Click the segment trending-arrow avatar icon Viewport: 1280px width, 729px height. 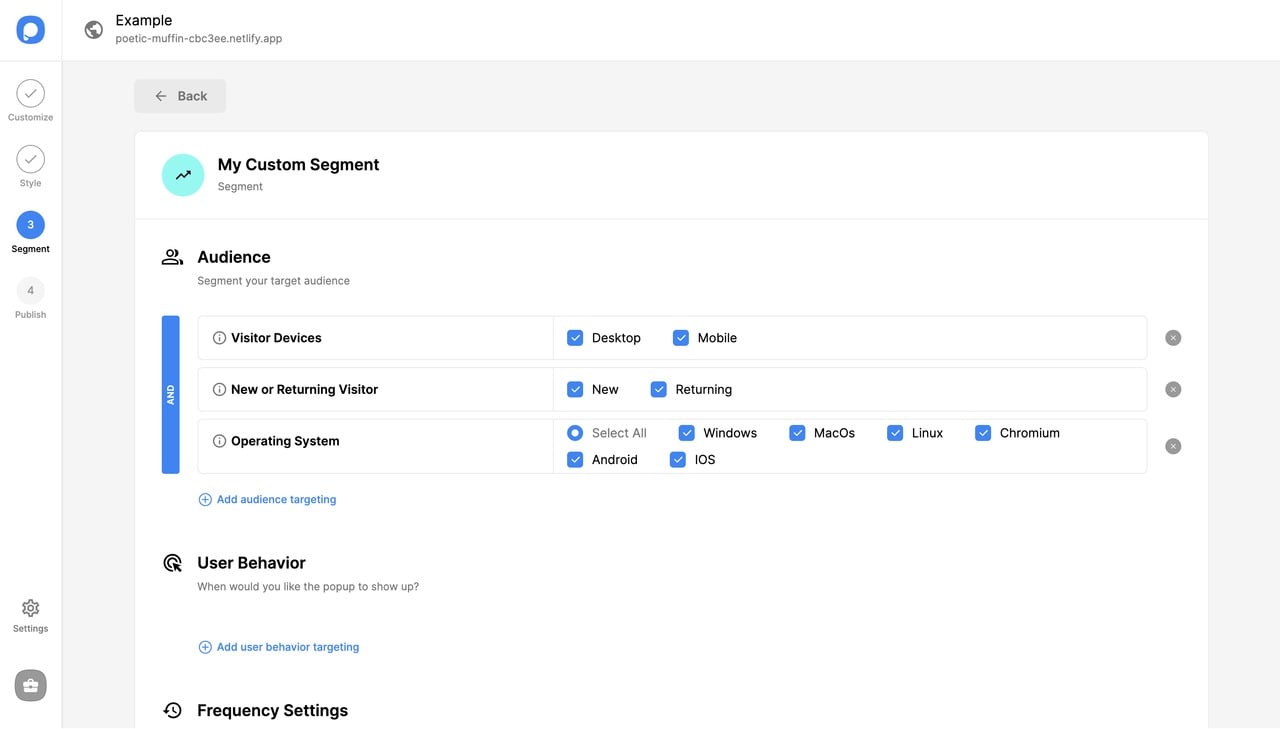tap(183, 175)
